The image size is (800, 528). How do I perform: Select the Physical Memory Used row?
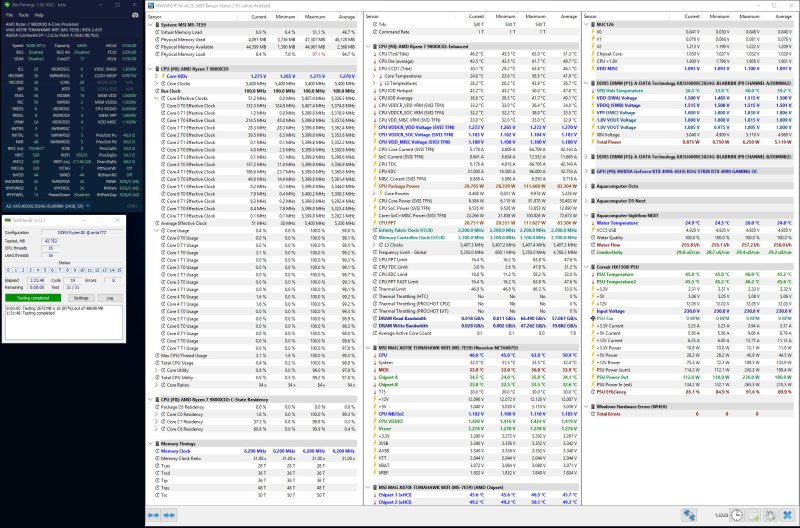[x=255, y=39]
